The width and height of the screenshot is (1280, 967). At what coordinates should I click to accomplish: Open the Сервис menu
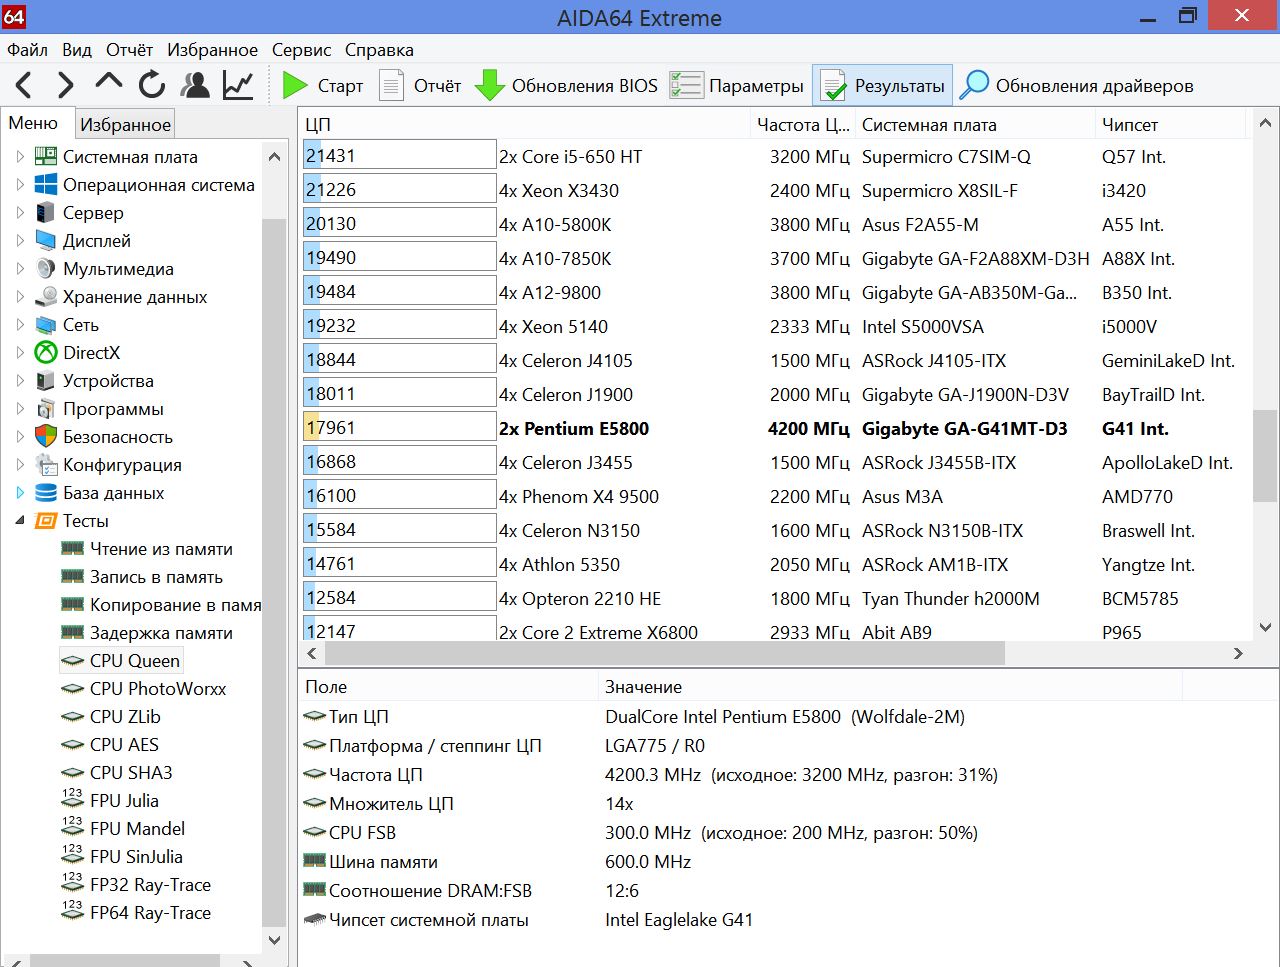coord(301,50)
